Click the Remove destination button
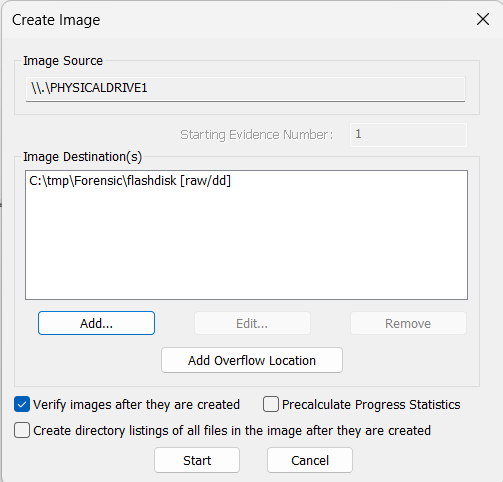The height and width of the screenshot is (482, 503). [x=408, y=323]
